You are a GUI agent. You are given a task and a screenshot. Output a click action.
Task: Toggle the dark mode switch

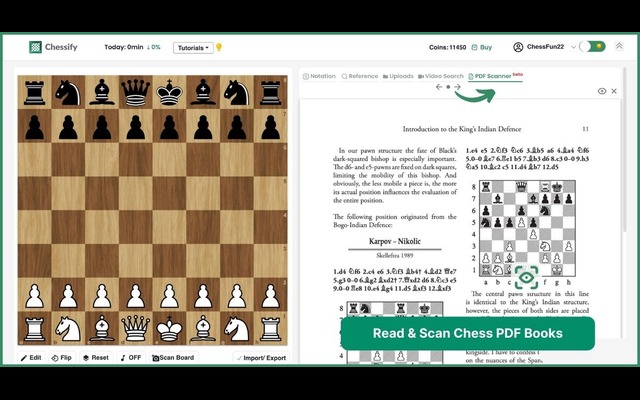[x=592, y=47]
